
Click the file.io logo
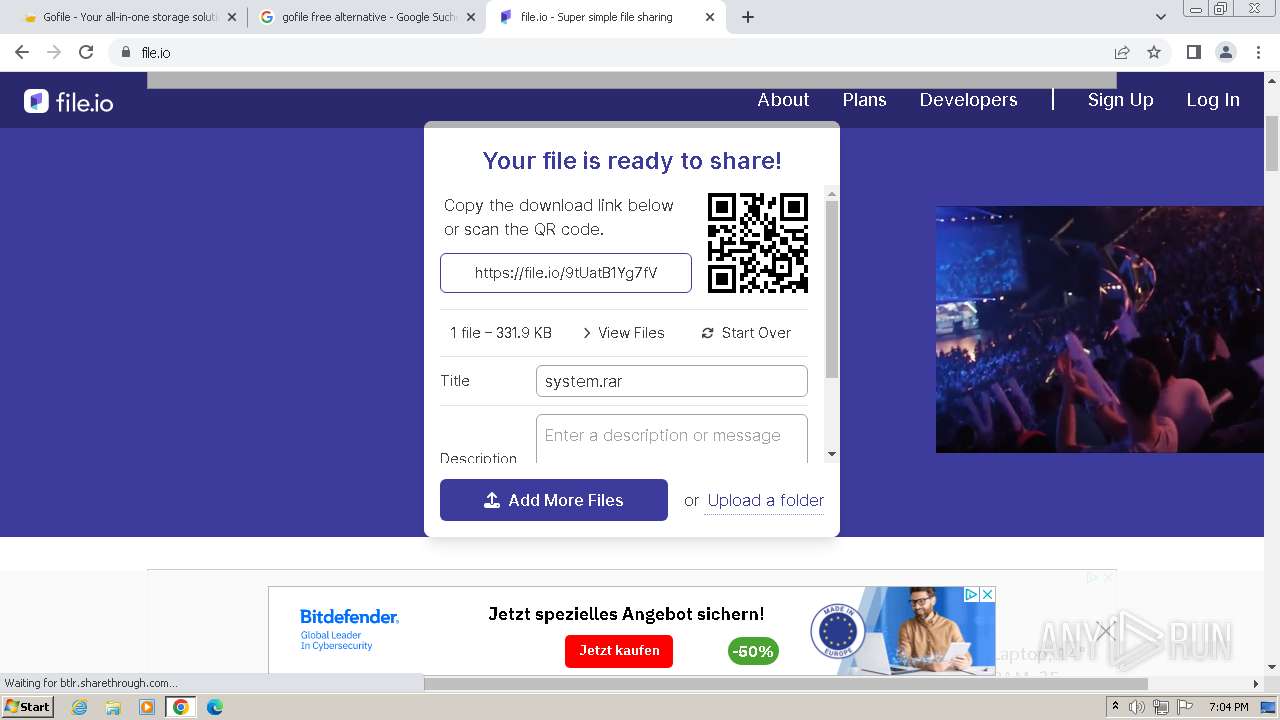click(x=69, y=101)
